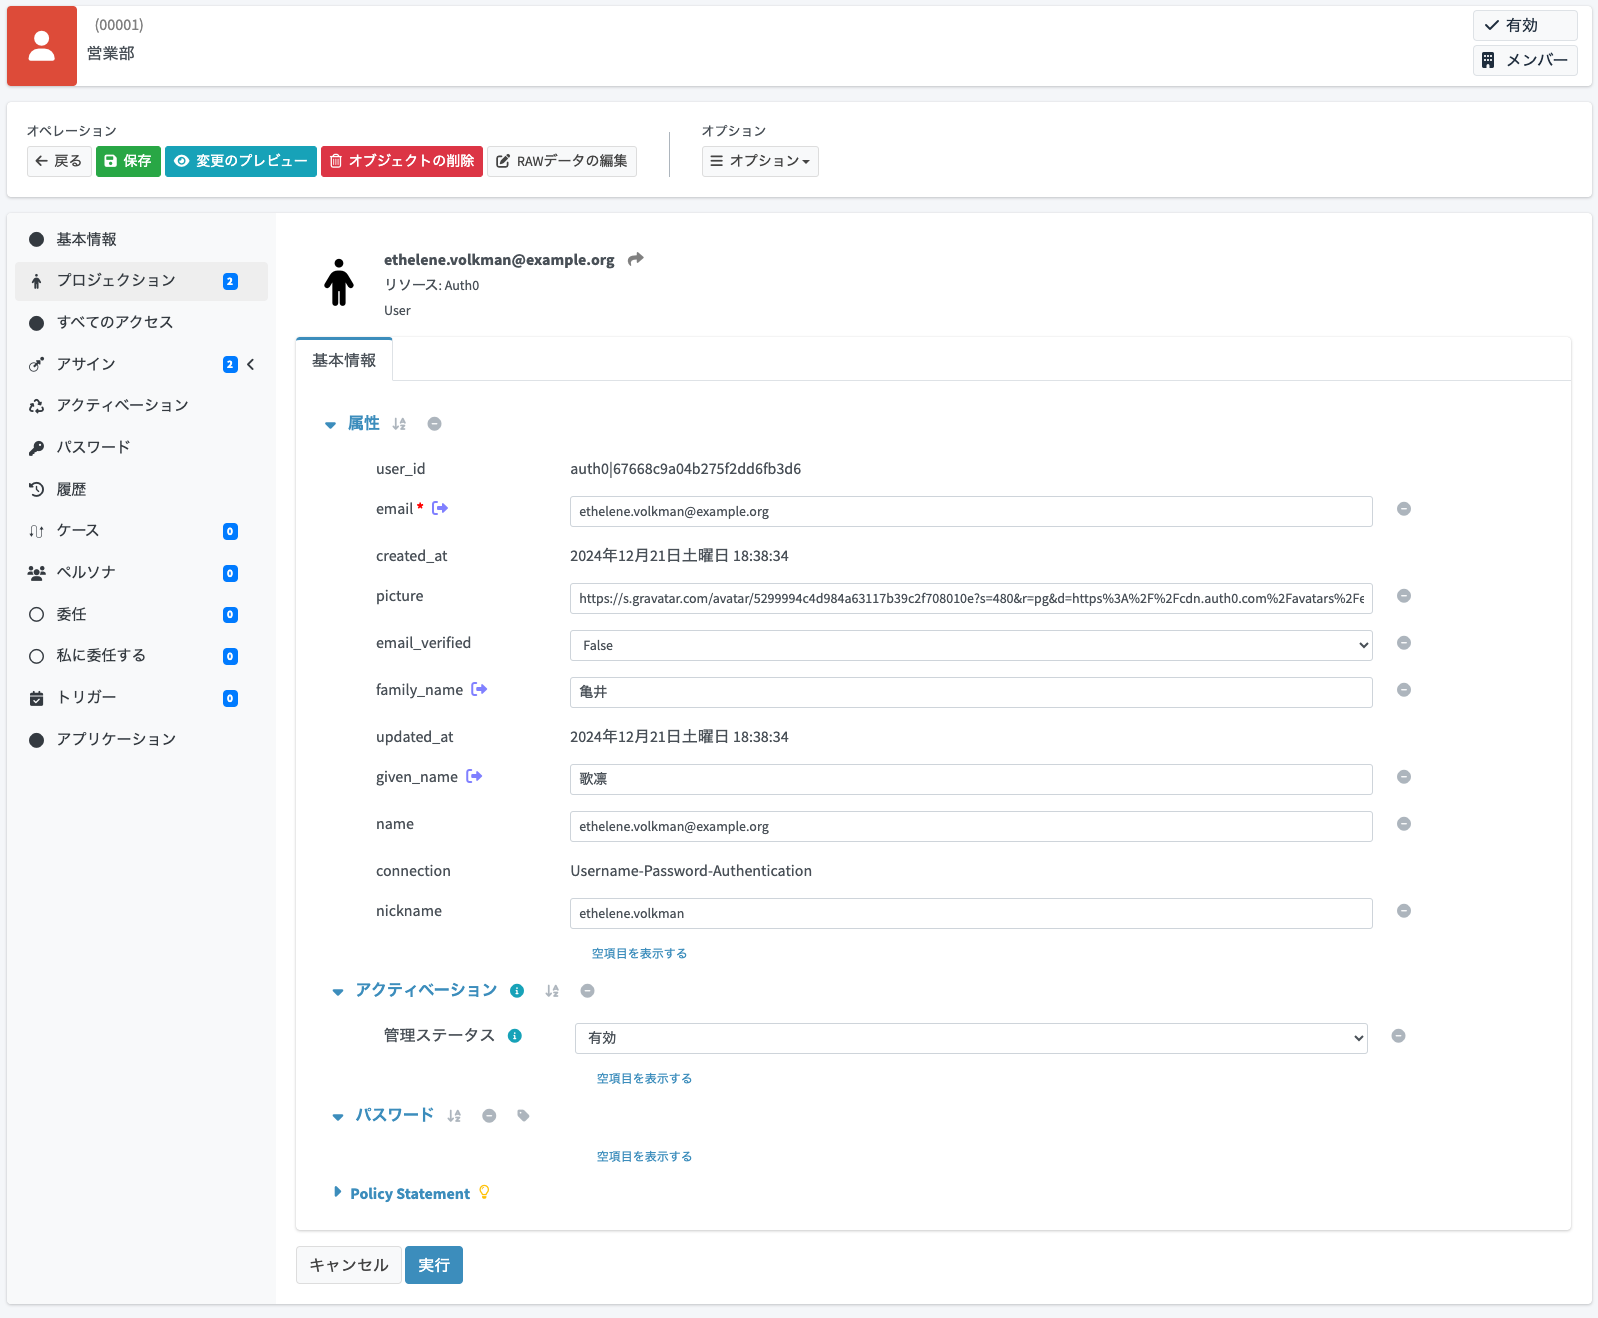Open the 管理ステータス 有効 dropdown

[971, 1038]
